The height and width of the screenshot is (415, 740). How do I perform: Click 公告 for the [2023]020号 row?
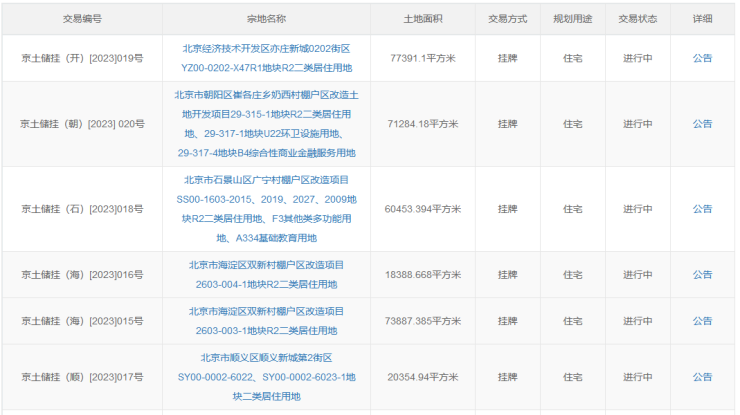702,124
